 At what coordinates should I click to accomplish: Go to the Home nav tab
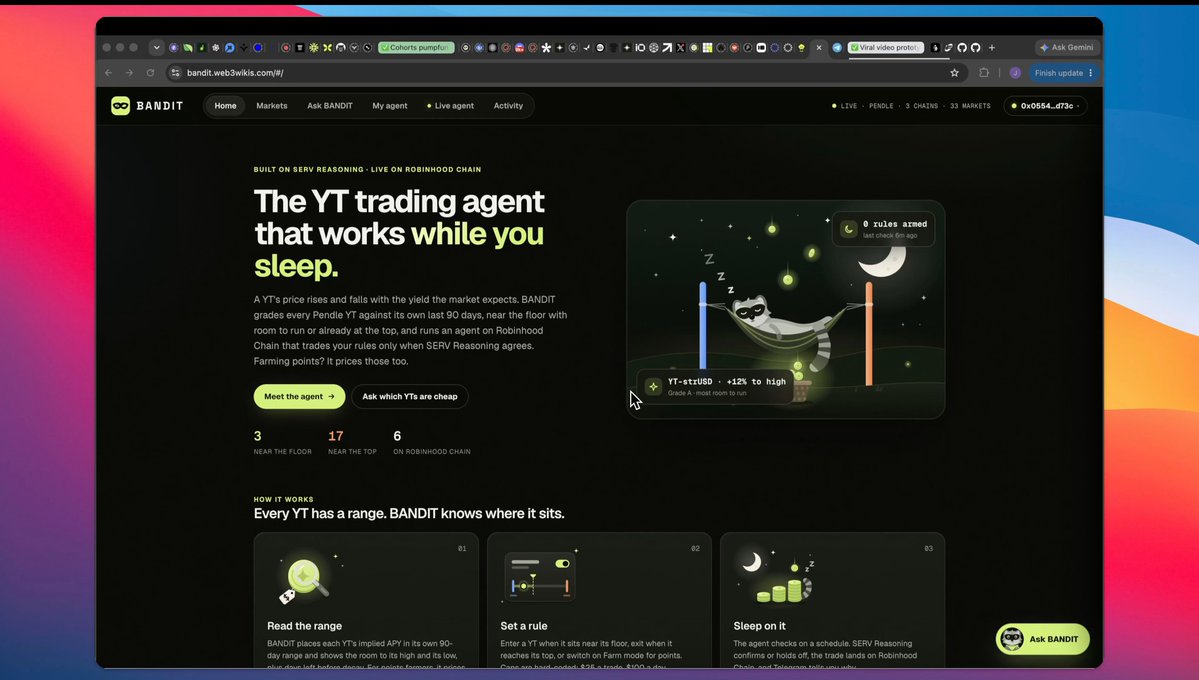pyautogui.click(x=226, y=106)
